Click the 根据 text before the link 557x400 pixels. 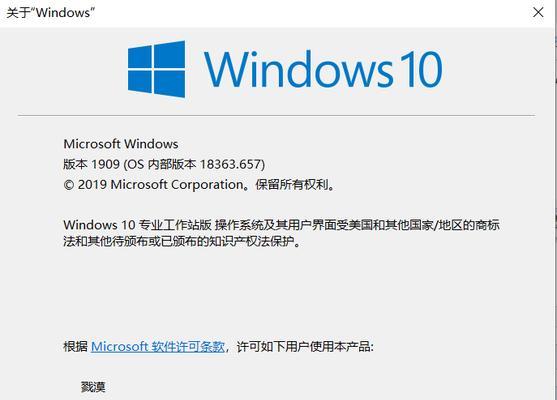75,346
